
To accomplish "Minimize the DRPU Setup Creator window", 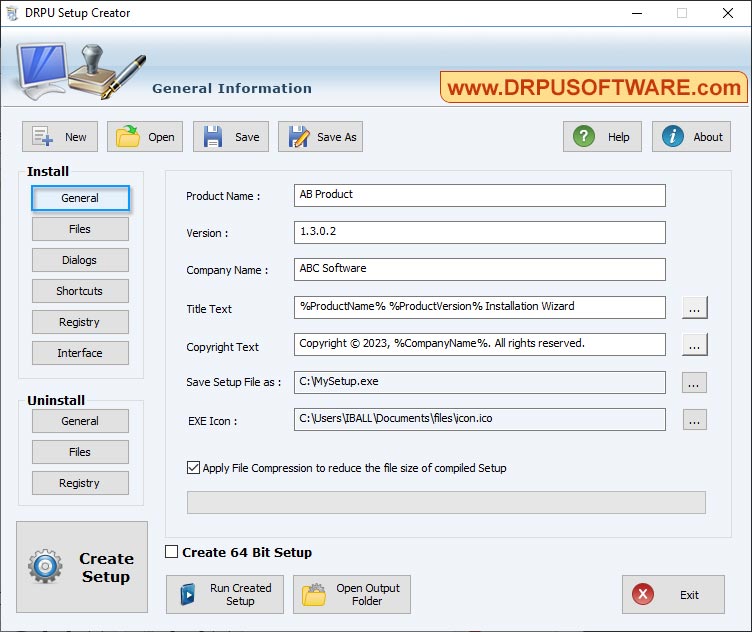I will [x=637, y=13].
